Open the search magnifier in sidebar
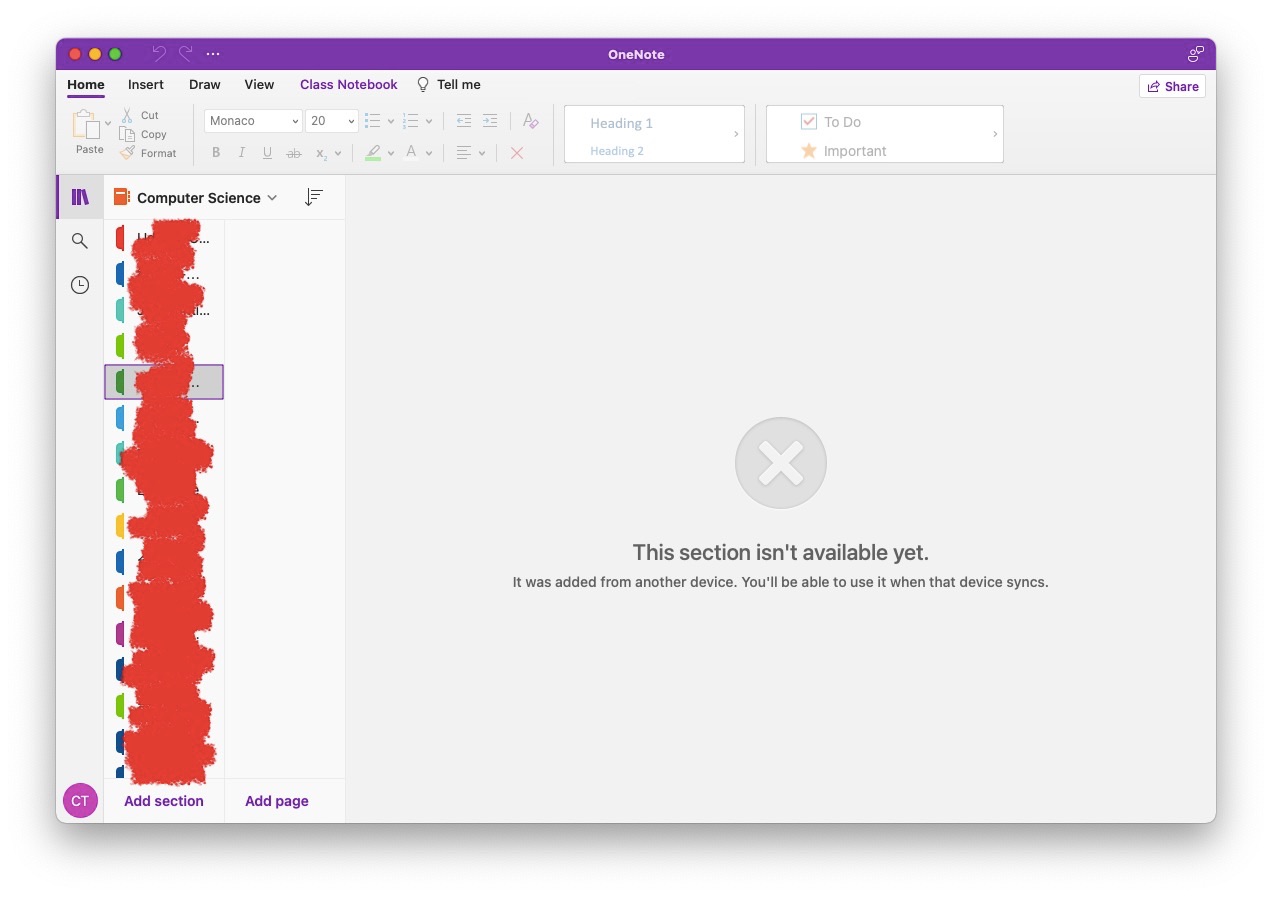Viewport: 1272px width, 897px height. pos(80,241)
